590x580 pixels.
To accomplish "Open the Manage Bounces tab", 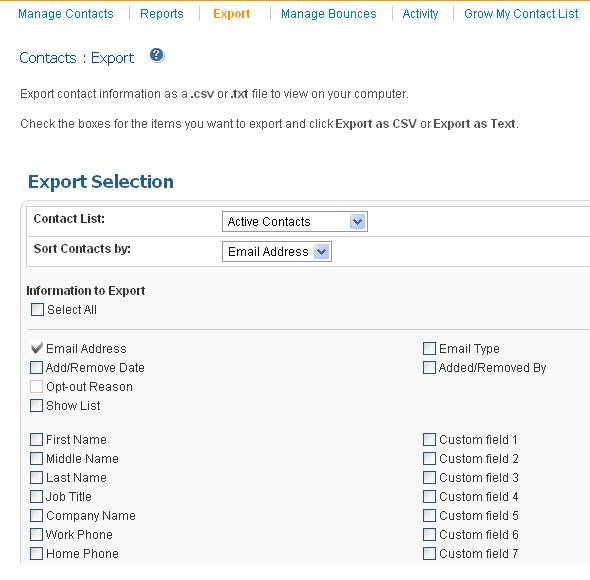I will 328,14.
